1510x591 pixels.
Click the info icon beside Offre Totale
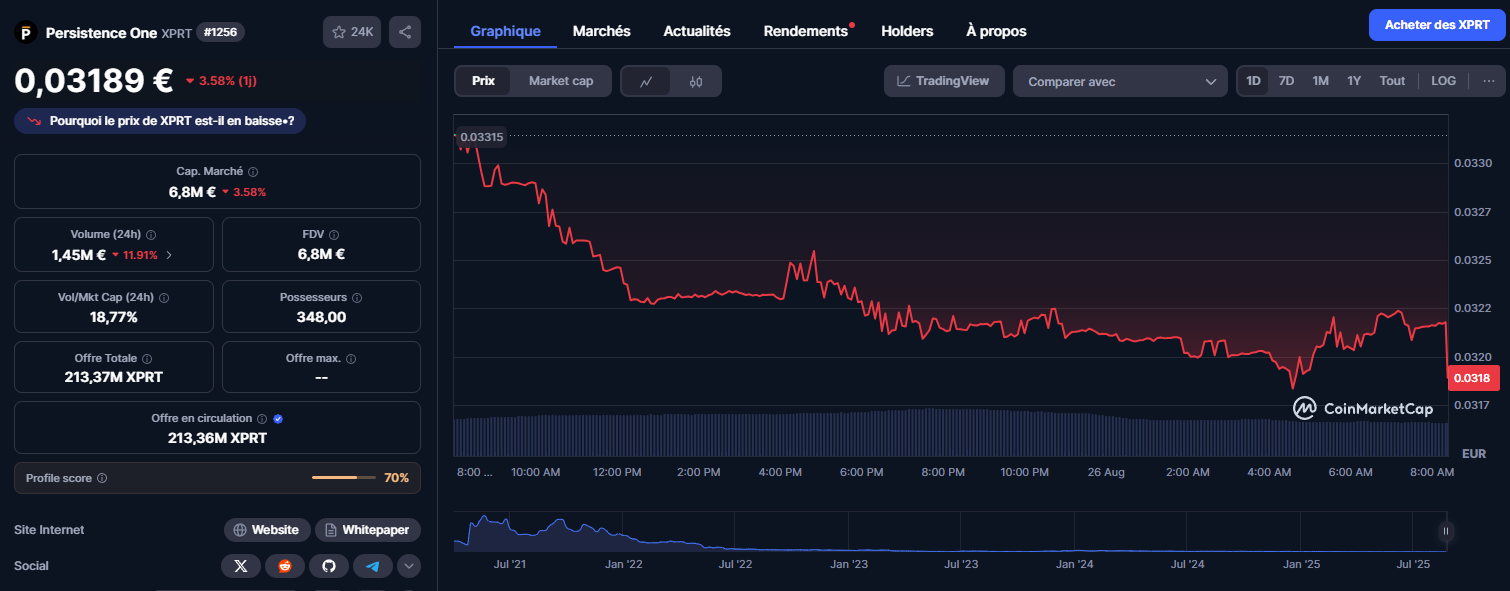point(147,358)
